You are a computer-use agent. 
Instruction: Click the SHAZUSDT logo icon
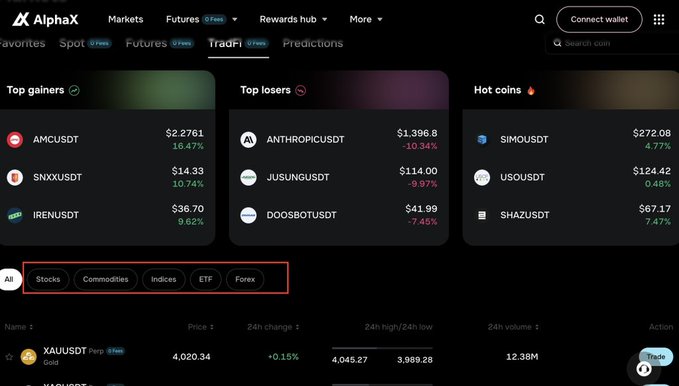click(x=482, y=215)
